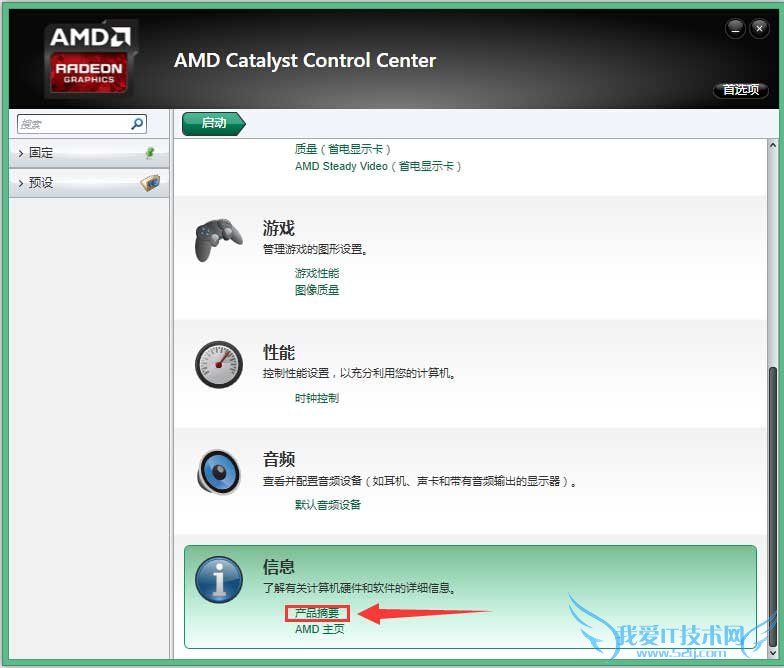
Task: Click the 游戏 section heading
Action: click(278, 228)
